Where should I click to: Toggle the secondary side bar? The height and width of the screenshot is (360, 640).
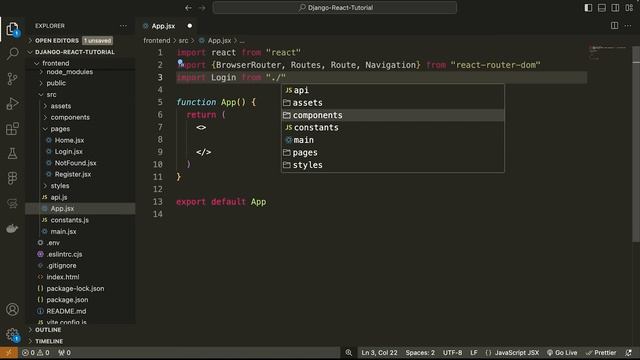tap(615, 8)
